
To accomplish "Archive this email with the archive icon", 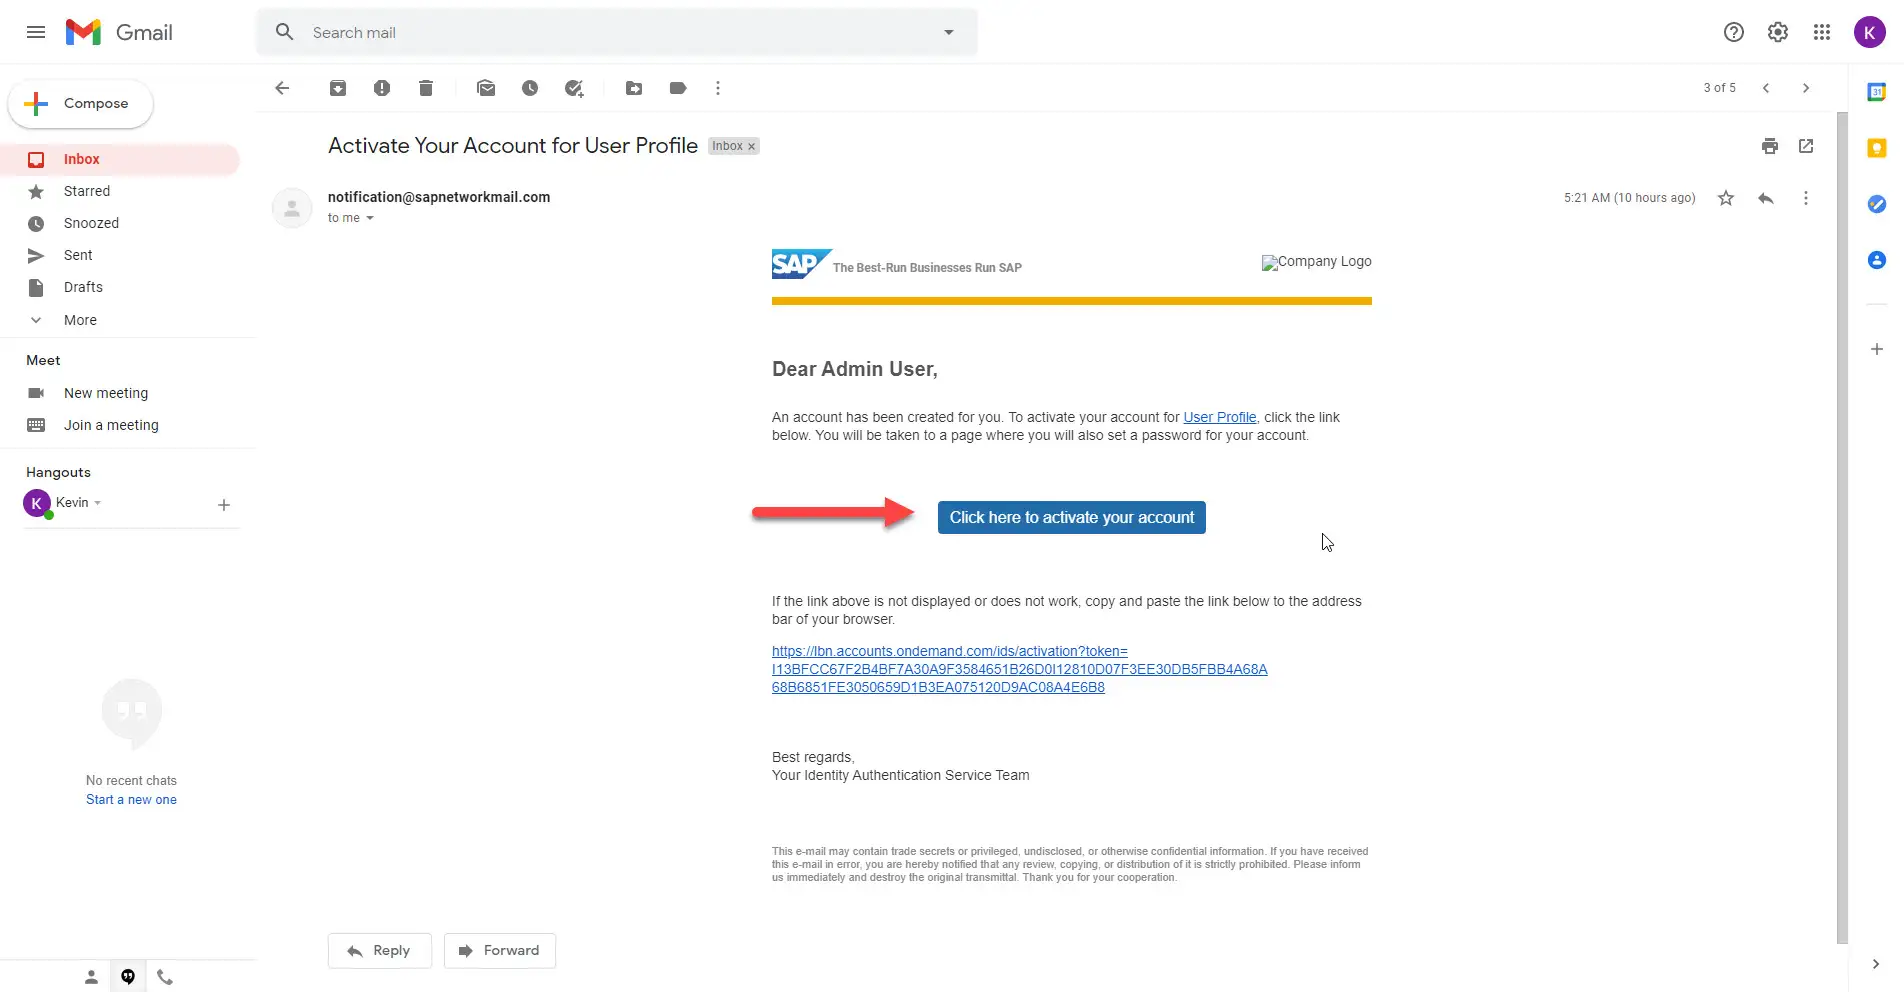I will tap(338, 88).
